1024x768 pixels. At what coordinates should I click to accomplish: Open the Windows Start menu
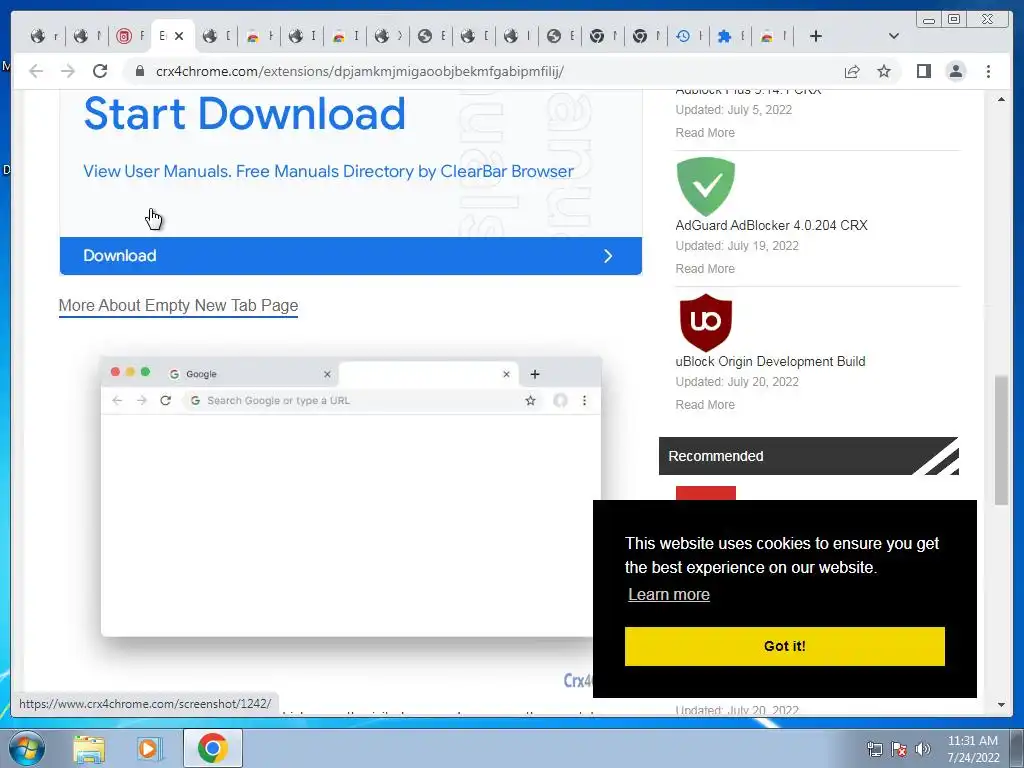coord(26,748)
